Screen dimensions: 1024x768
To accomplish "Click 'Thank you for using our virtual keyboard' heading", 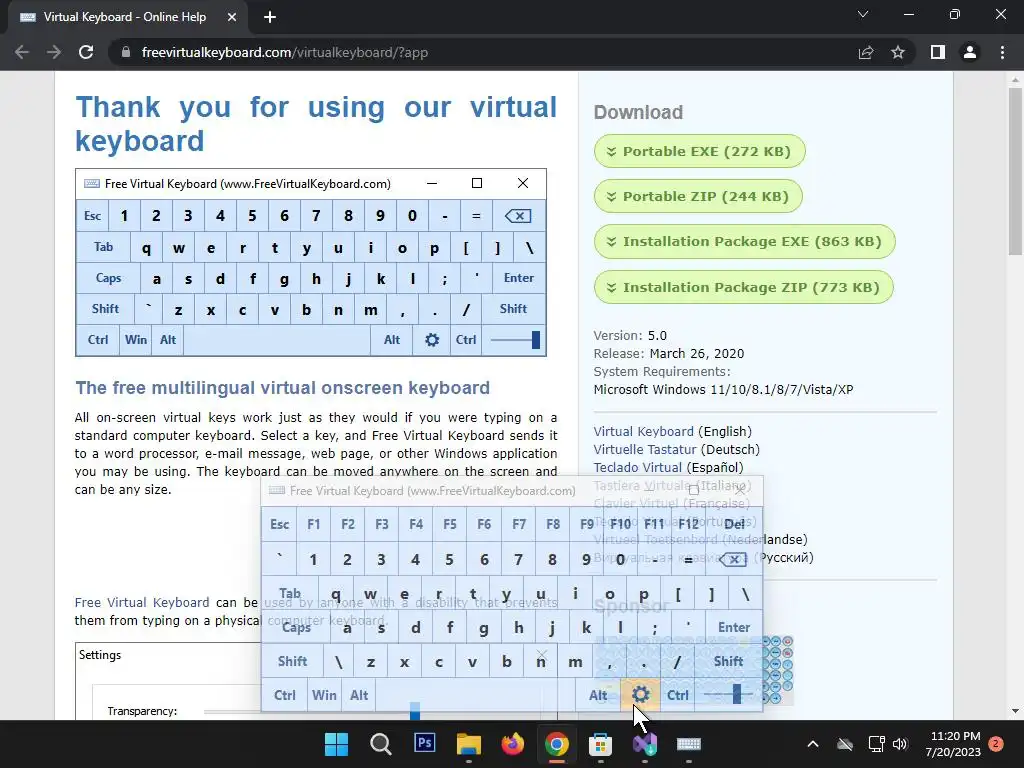I will pos(316,124).
